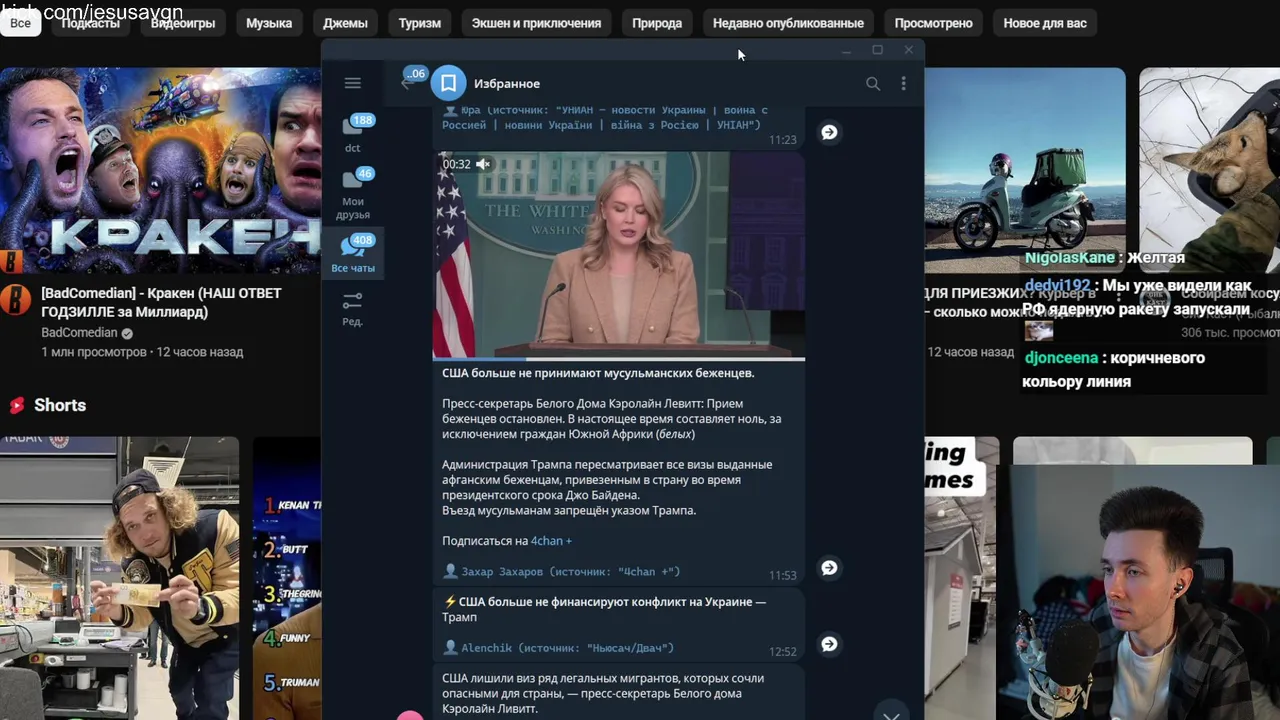Click the США больше не принимают headline

598,373
